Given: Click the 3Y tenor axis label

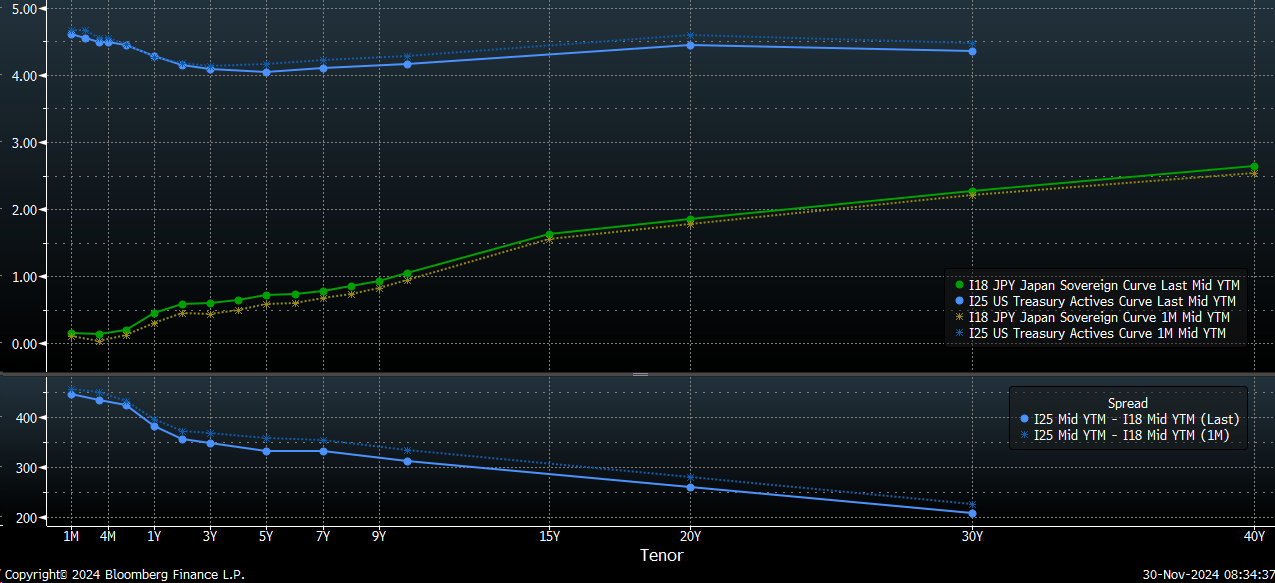Looking at the screenshot, I should tap(210, 537).
